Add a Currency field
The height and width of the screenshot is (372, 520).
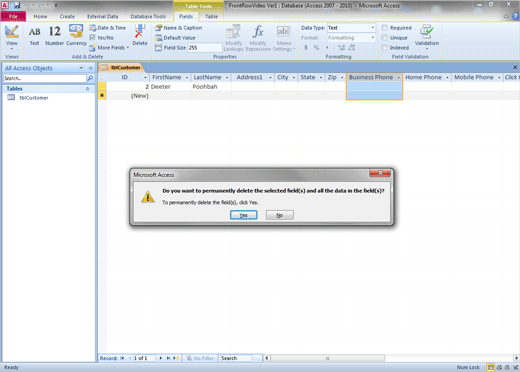[x=76, y=36]
